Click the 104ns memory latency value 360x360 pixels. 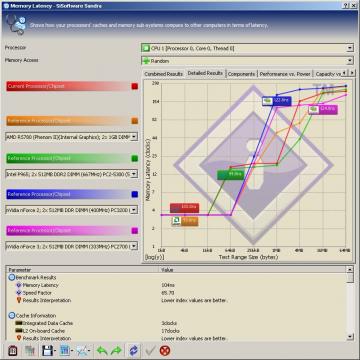tap(168, 285)
